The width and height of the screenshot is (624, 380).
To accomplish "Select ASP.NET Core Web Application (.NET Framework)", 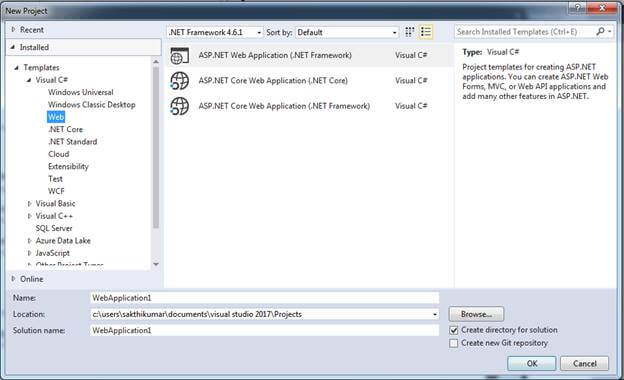I will [309, 106].
